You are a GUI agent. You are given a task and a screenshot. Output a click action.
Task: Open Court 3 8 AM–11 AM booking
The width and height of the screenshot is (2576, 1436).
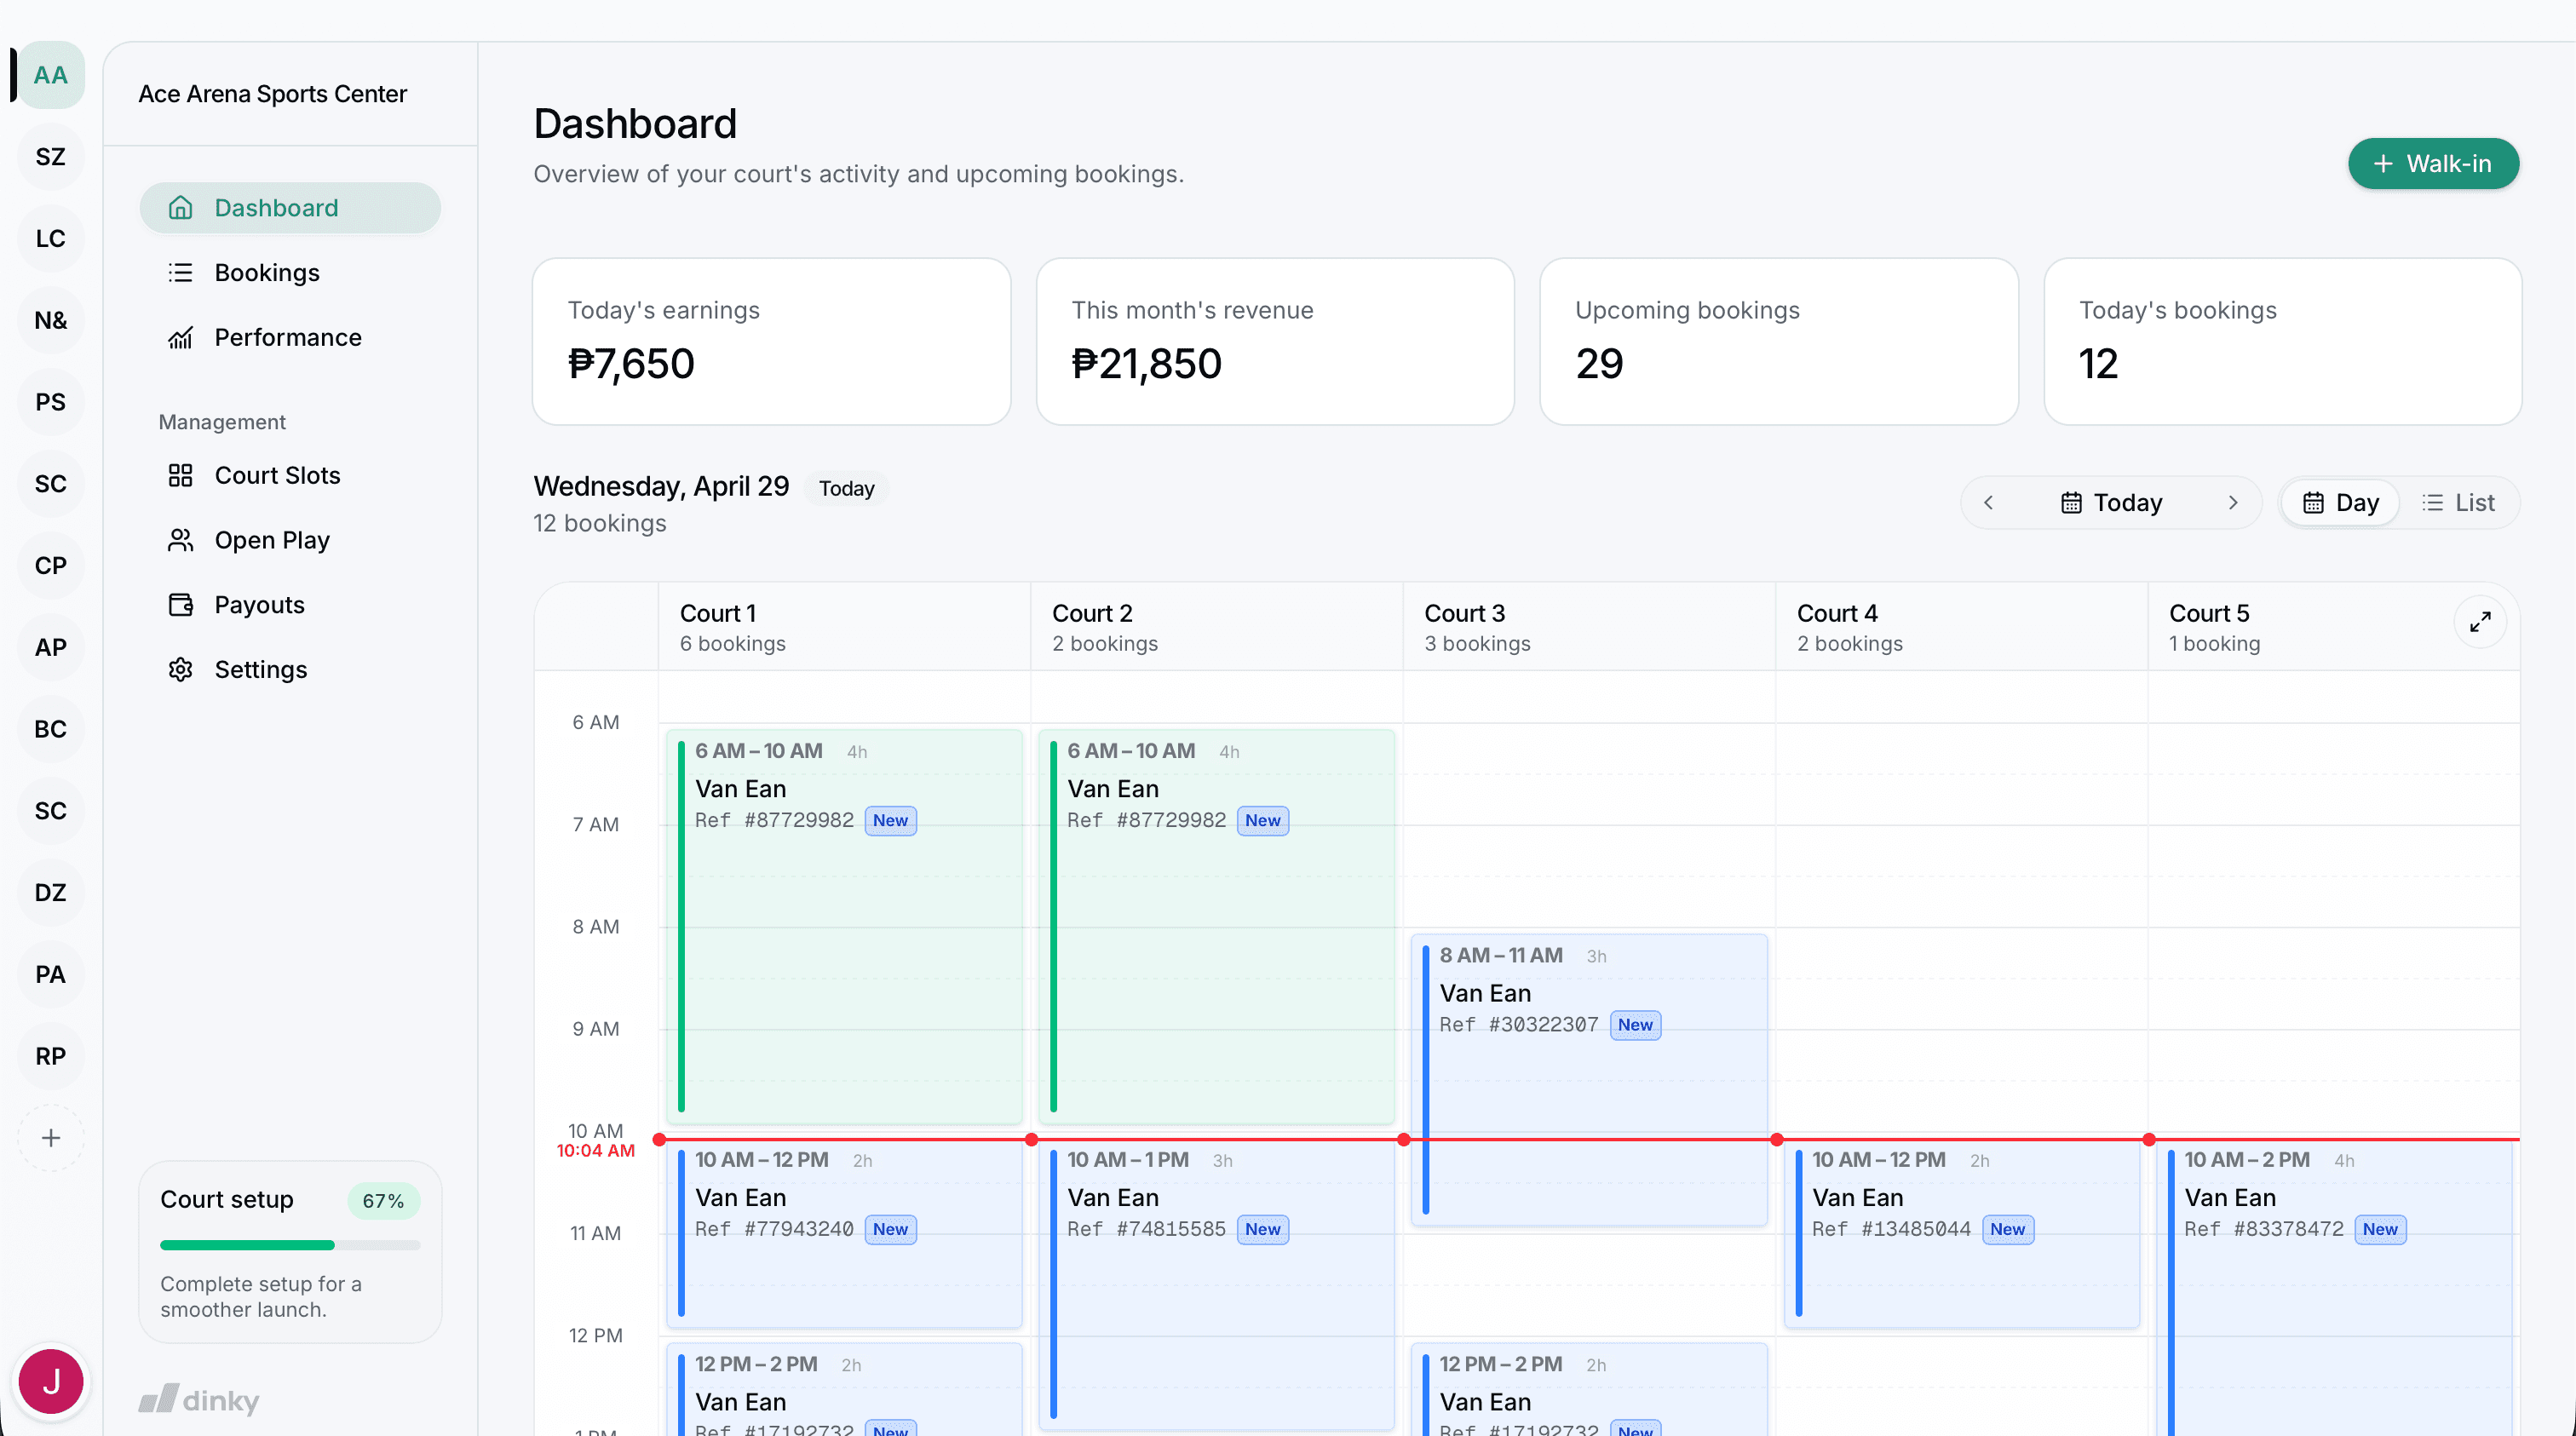click(x=1589, y=1080)
